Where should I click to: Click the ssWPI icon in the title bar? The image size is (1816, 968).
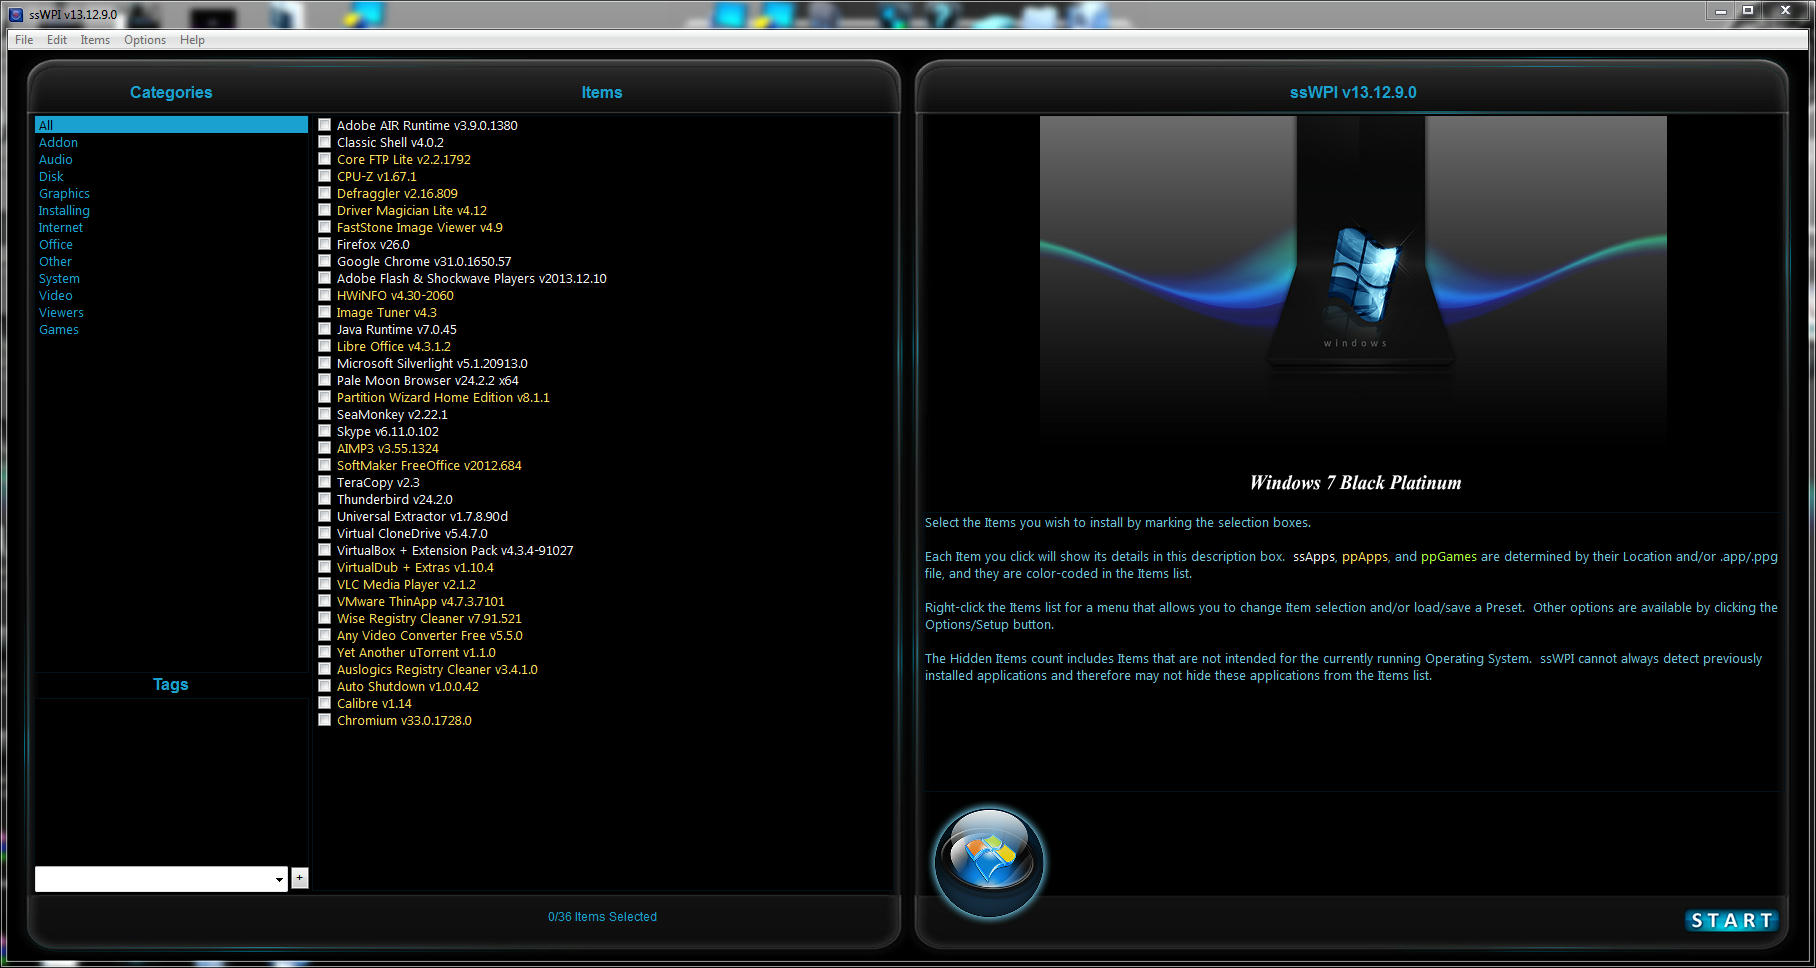(15, 15)
